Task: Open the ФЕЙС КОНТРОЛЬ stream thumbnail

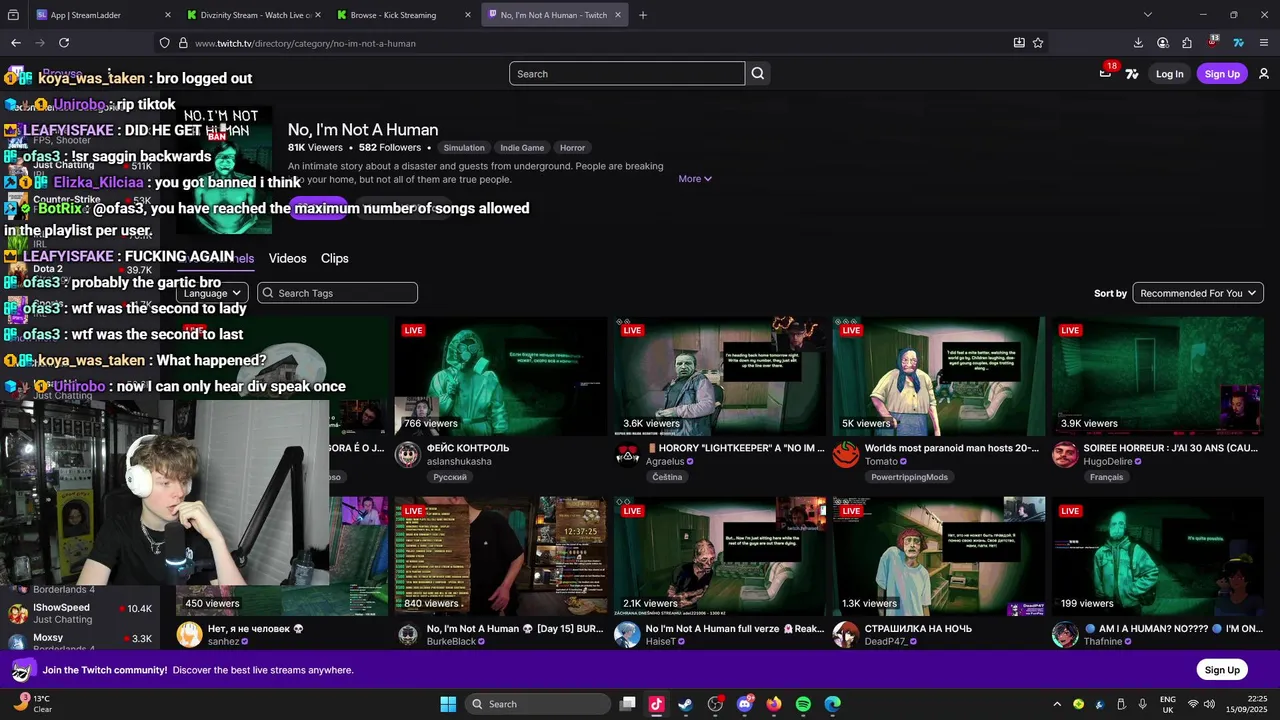Action: 501,376
